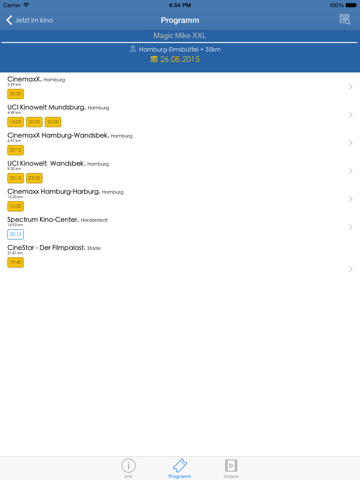Tap the Magic Mike XXL title
360x480 pixels.
tap(180, 36)
